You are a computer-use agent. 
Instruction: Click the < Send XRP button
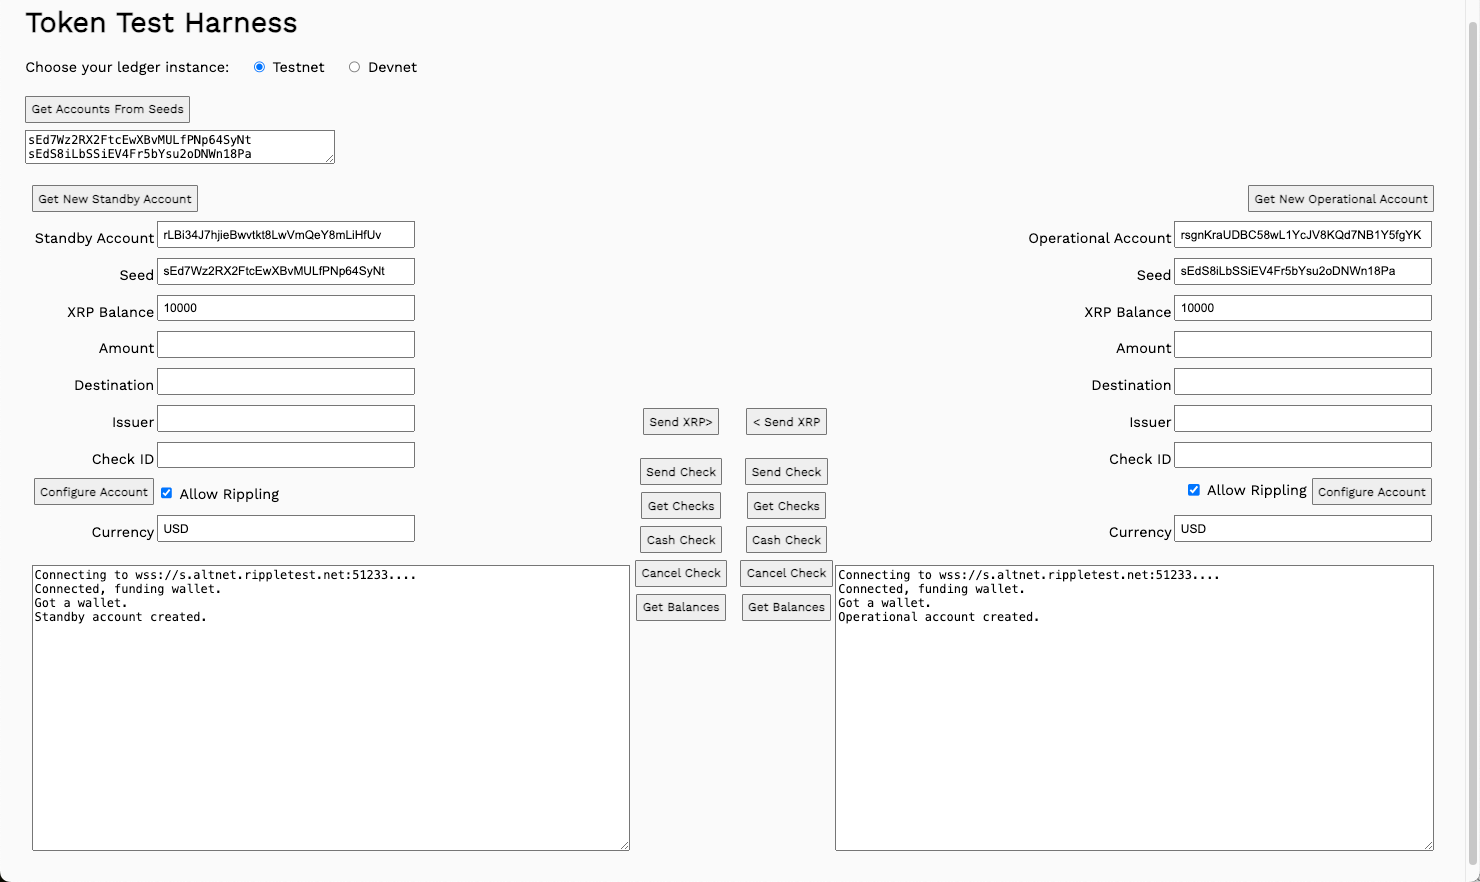(x=786, y=421)
